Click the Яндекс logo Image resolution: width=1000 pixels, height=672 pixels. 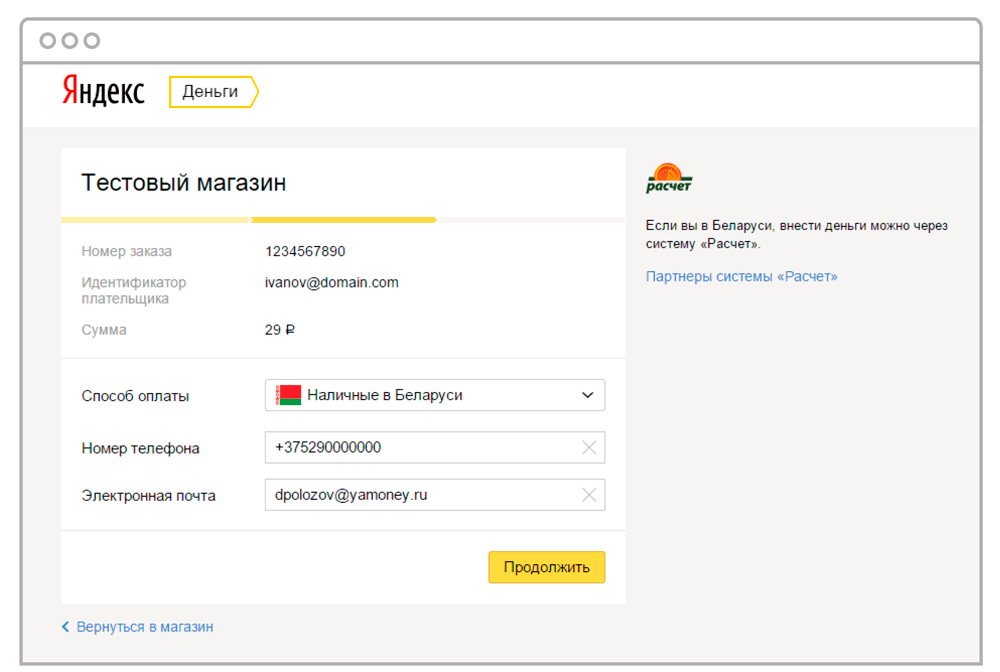103,91
